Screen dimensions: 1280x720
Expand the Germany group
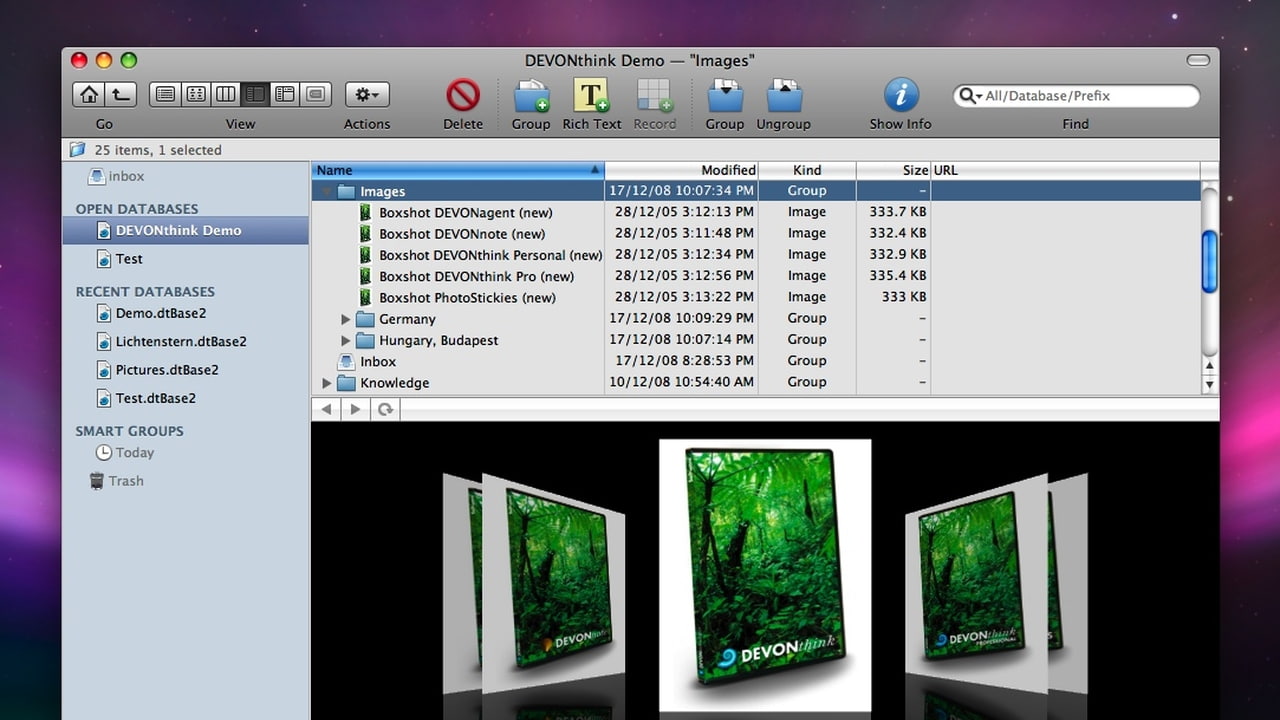[x=345, y=319]
